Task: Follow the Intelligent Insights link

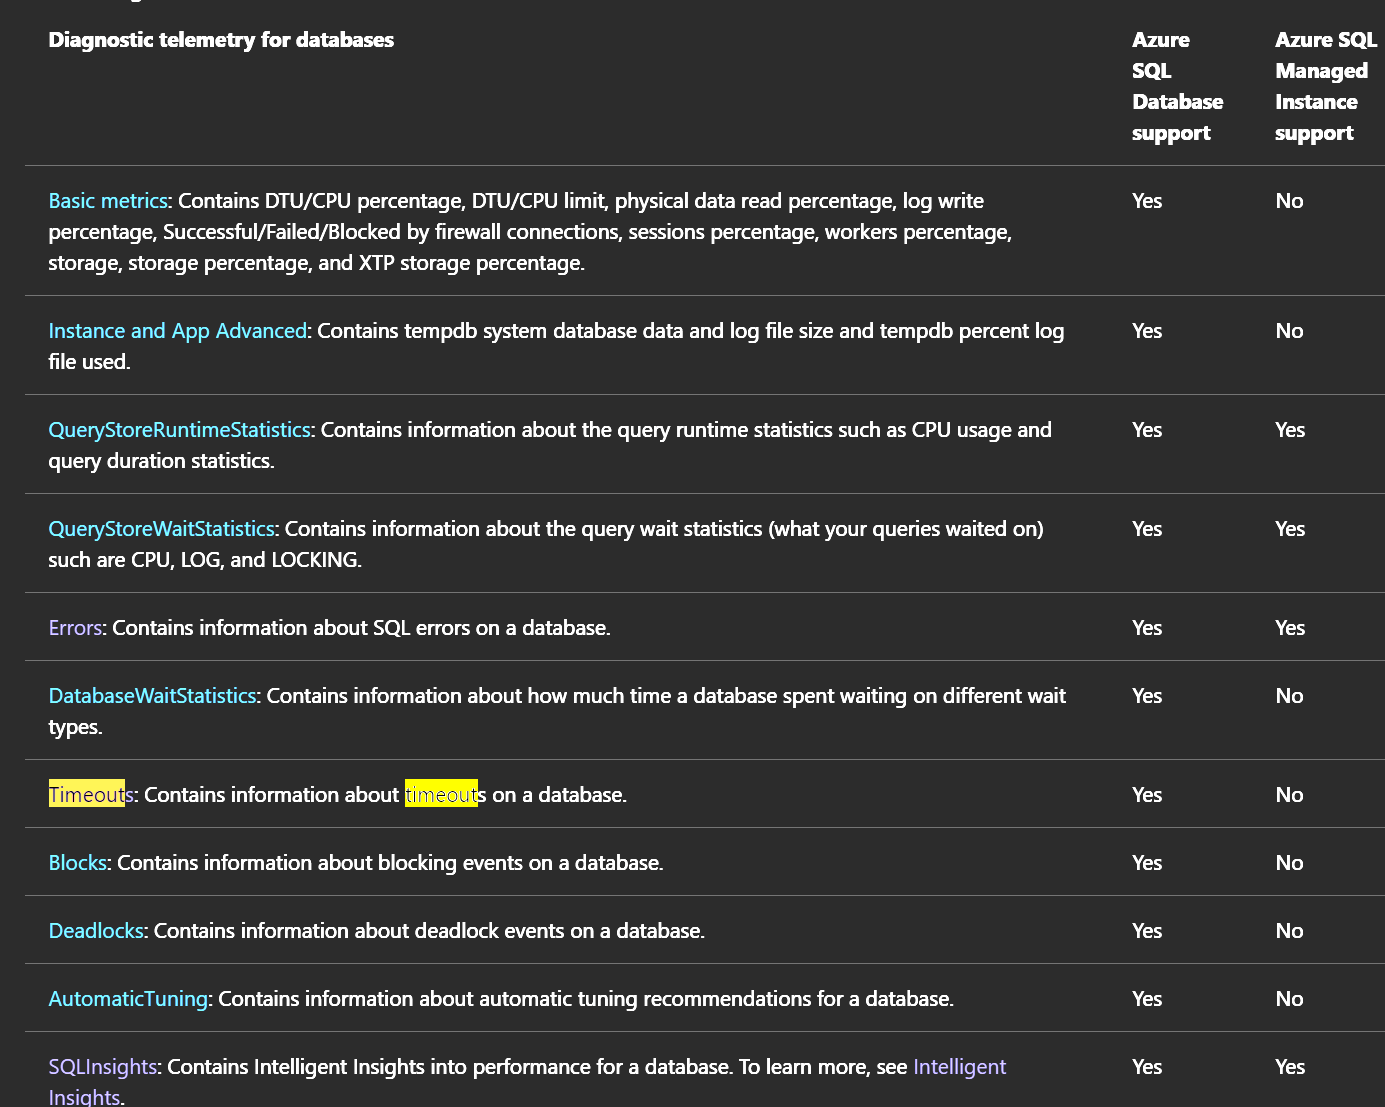Action: click(x=959, y=1067)
